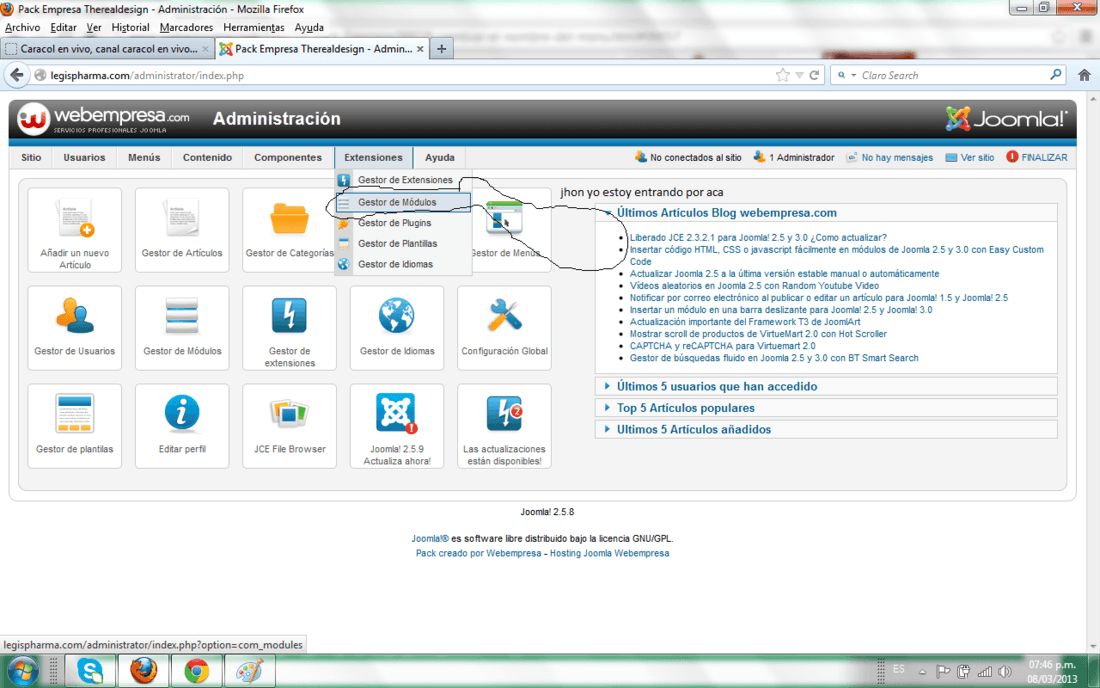The height and width of the screenshot is (688, 1100).
Task: Click search magnifier in Claro Search box
Action: 1055,74
